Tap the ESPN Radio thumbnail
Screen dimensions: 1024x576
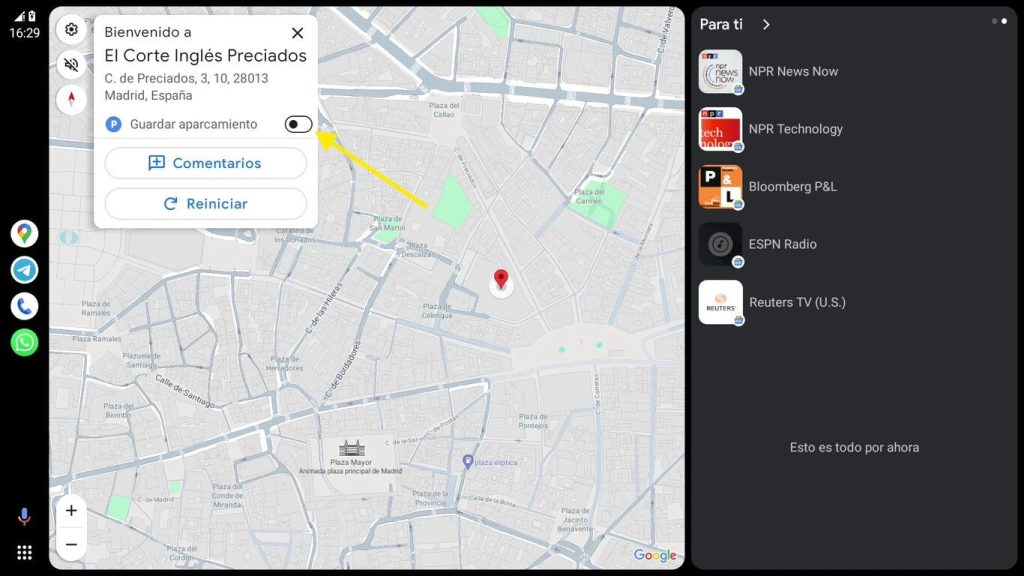pyautogui.click(x=720, y=244)
